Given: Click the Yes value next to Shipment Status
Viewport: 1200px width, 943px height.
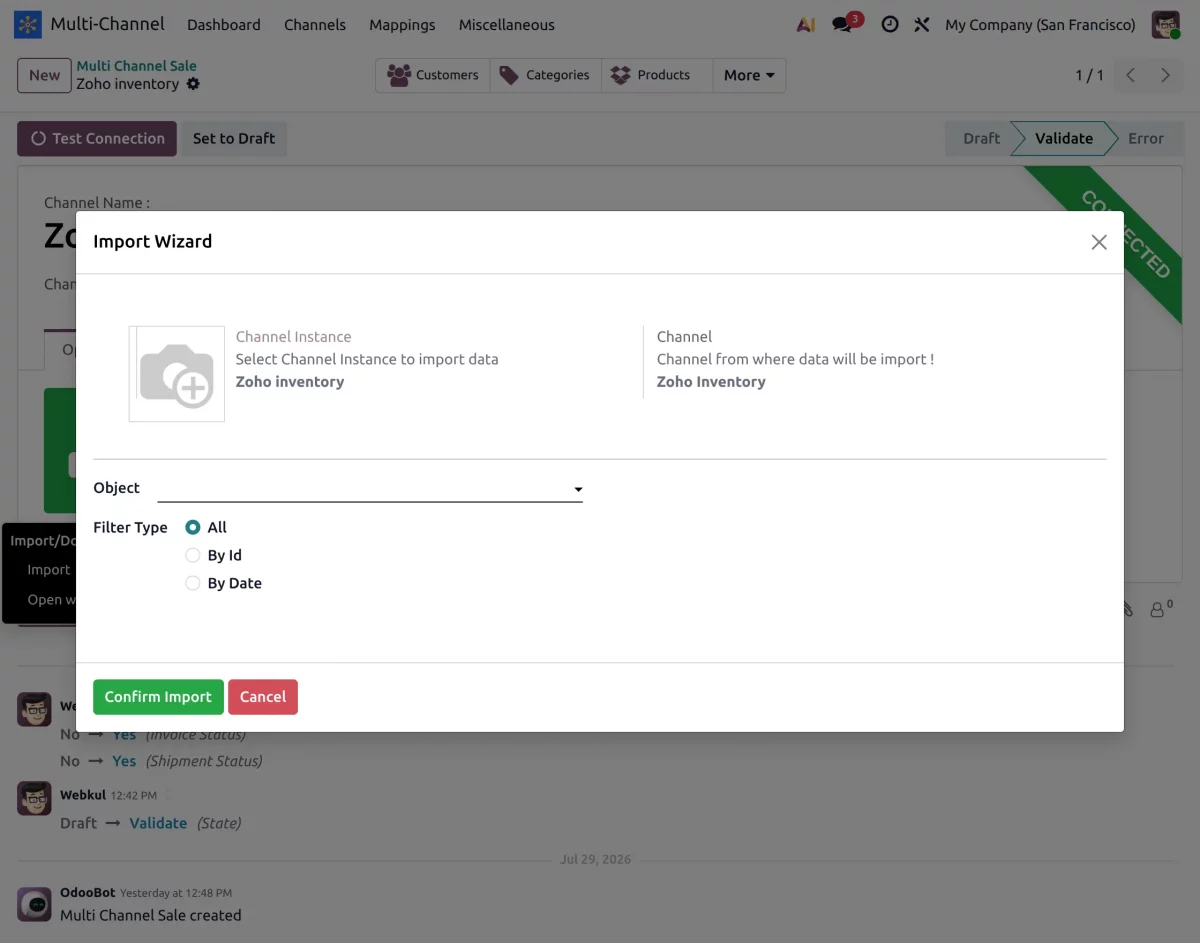Looking at the screenshot, I should coord(124,761).
